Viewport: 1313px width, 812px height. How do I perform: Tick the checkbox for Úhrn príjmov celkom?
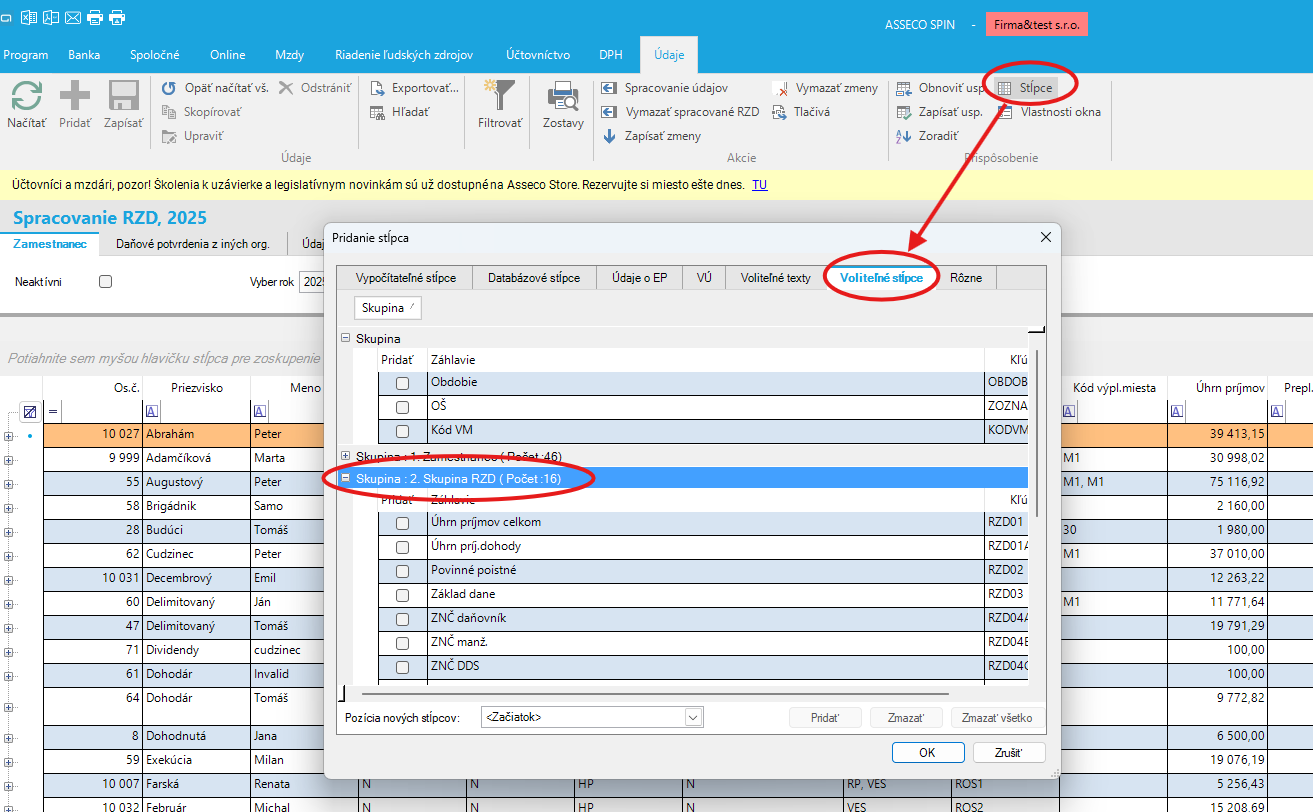402,523
